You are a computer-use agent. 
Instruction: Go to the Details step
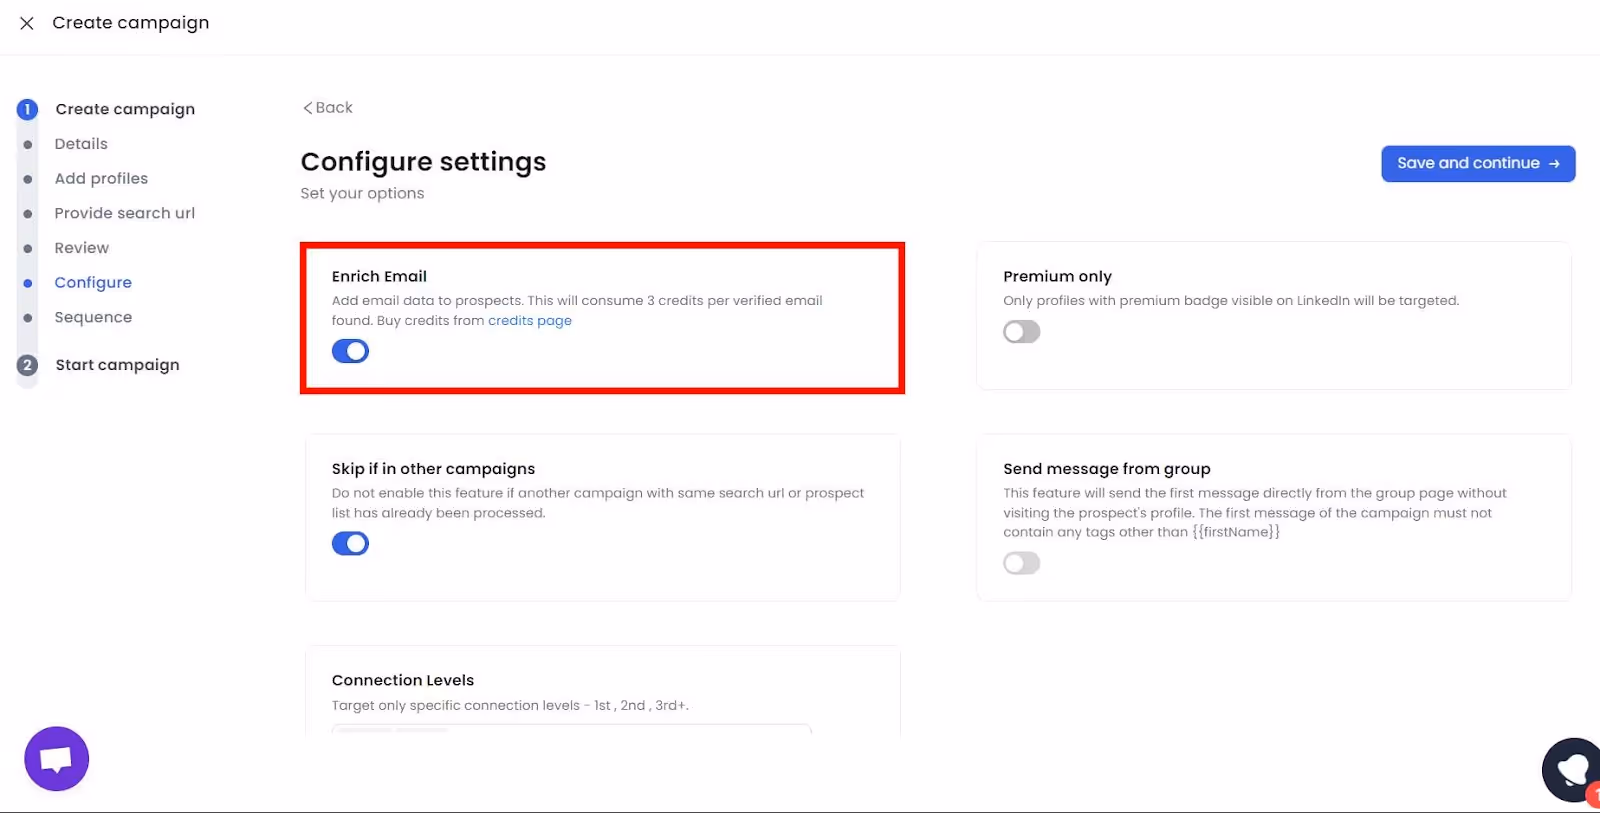click(x=80, y=143)
